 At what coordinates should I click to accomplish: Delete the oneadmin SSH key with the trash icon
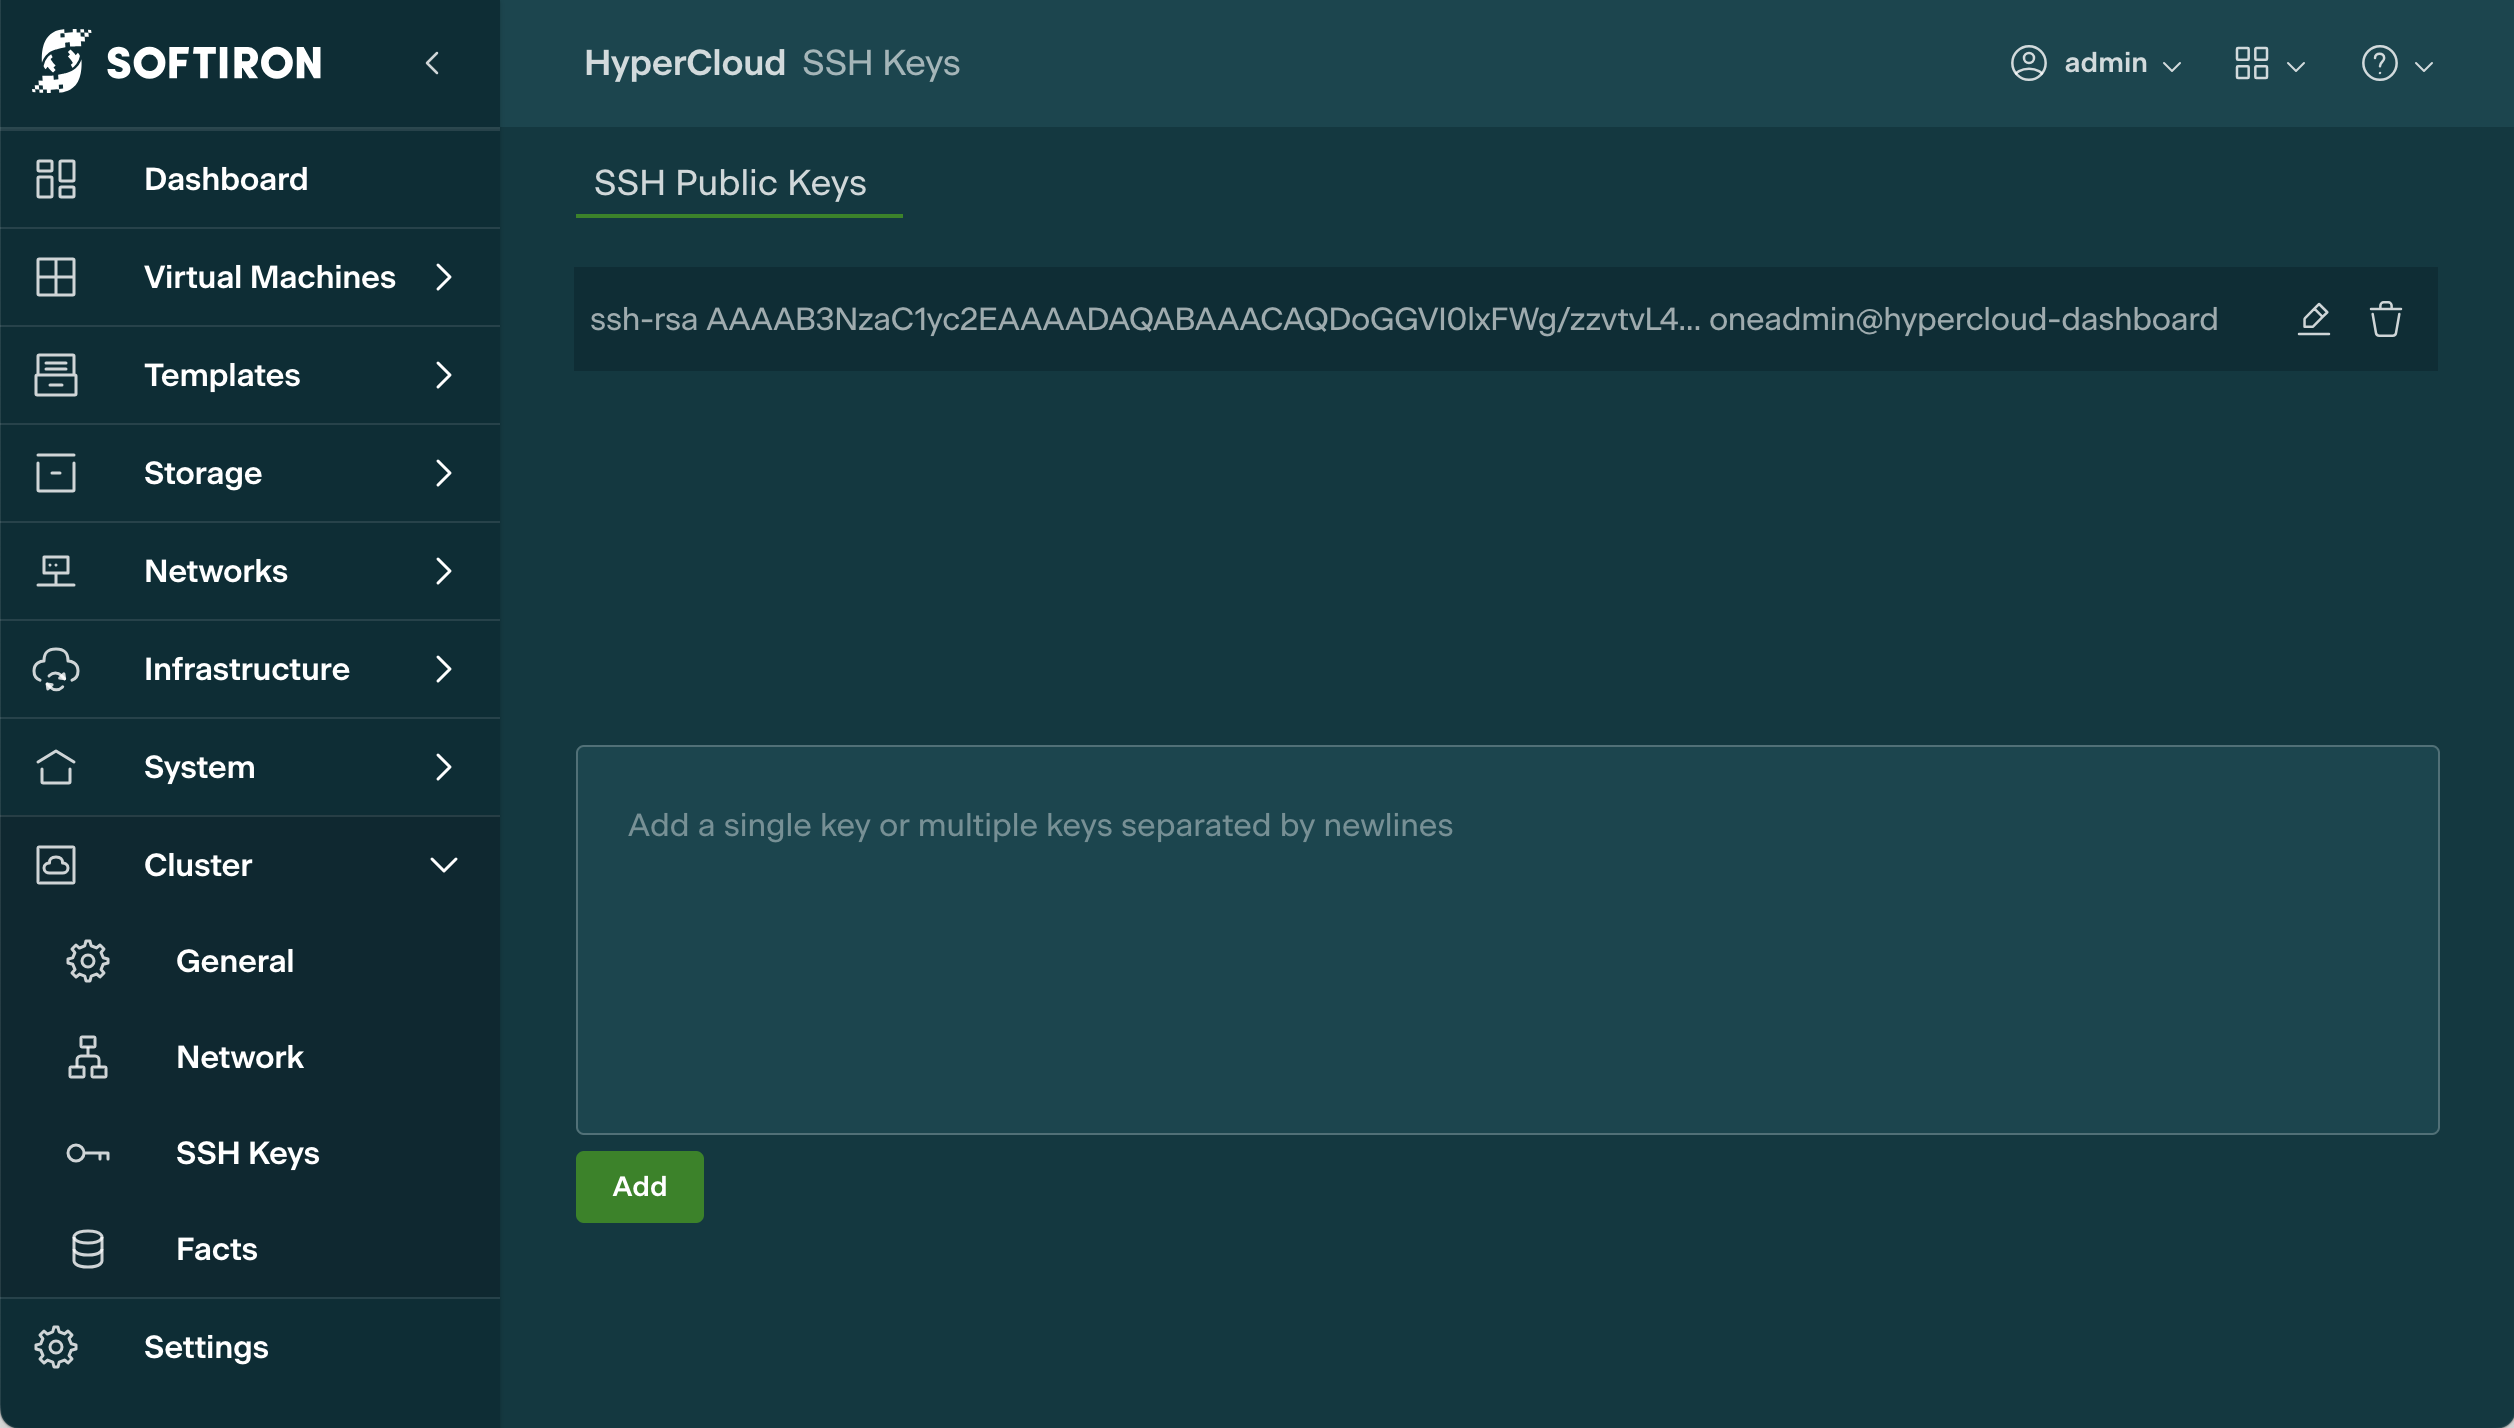coord(2385,319)
